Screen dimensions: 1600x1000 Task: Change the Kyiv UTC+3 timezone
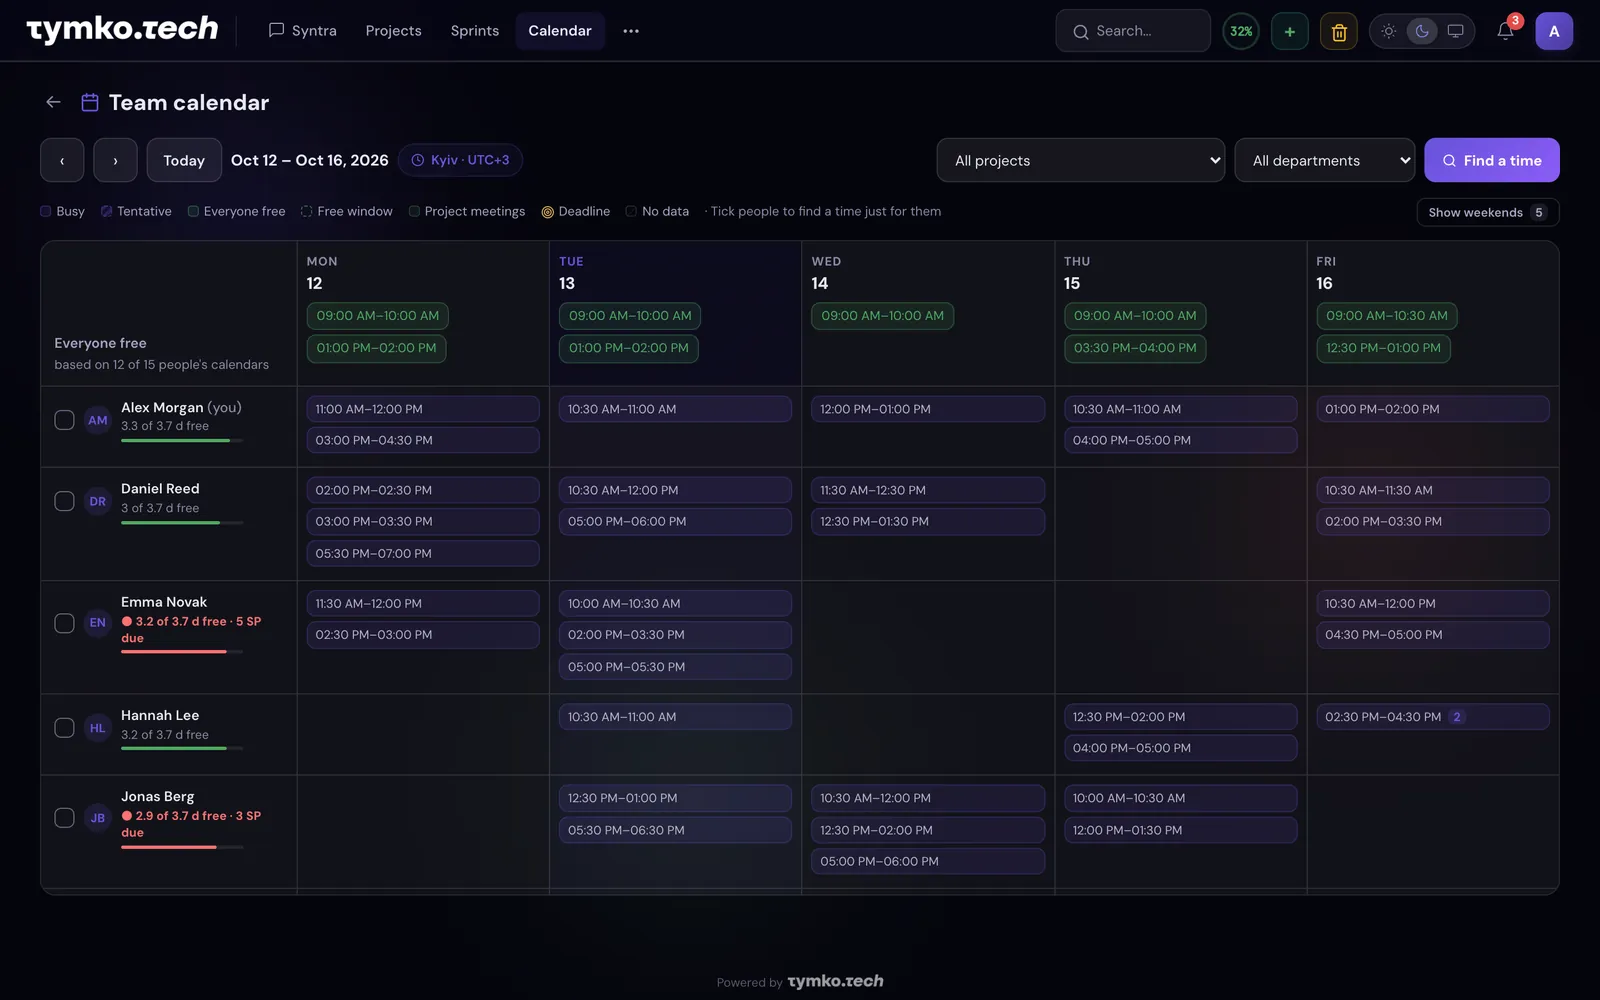460,160
